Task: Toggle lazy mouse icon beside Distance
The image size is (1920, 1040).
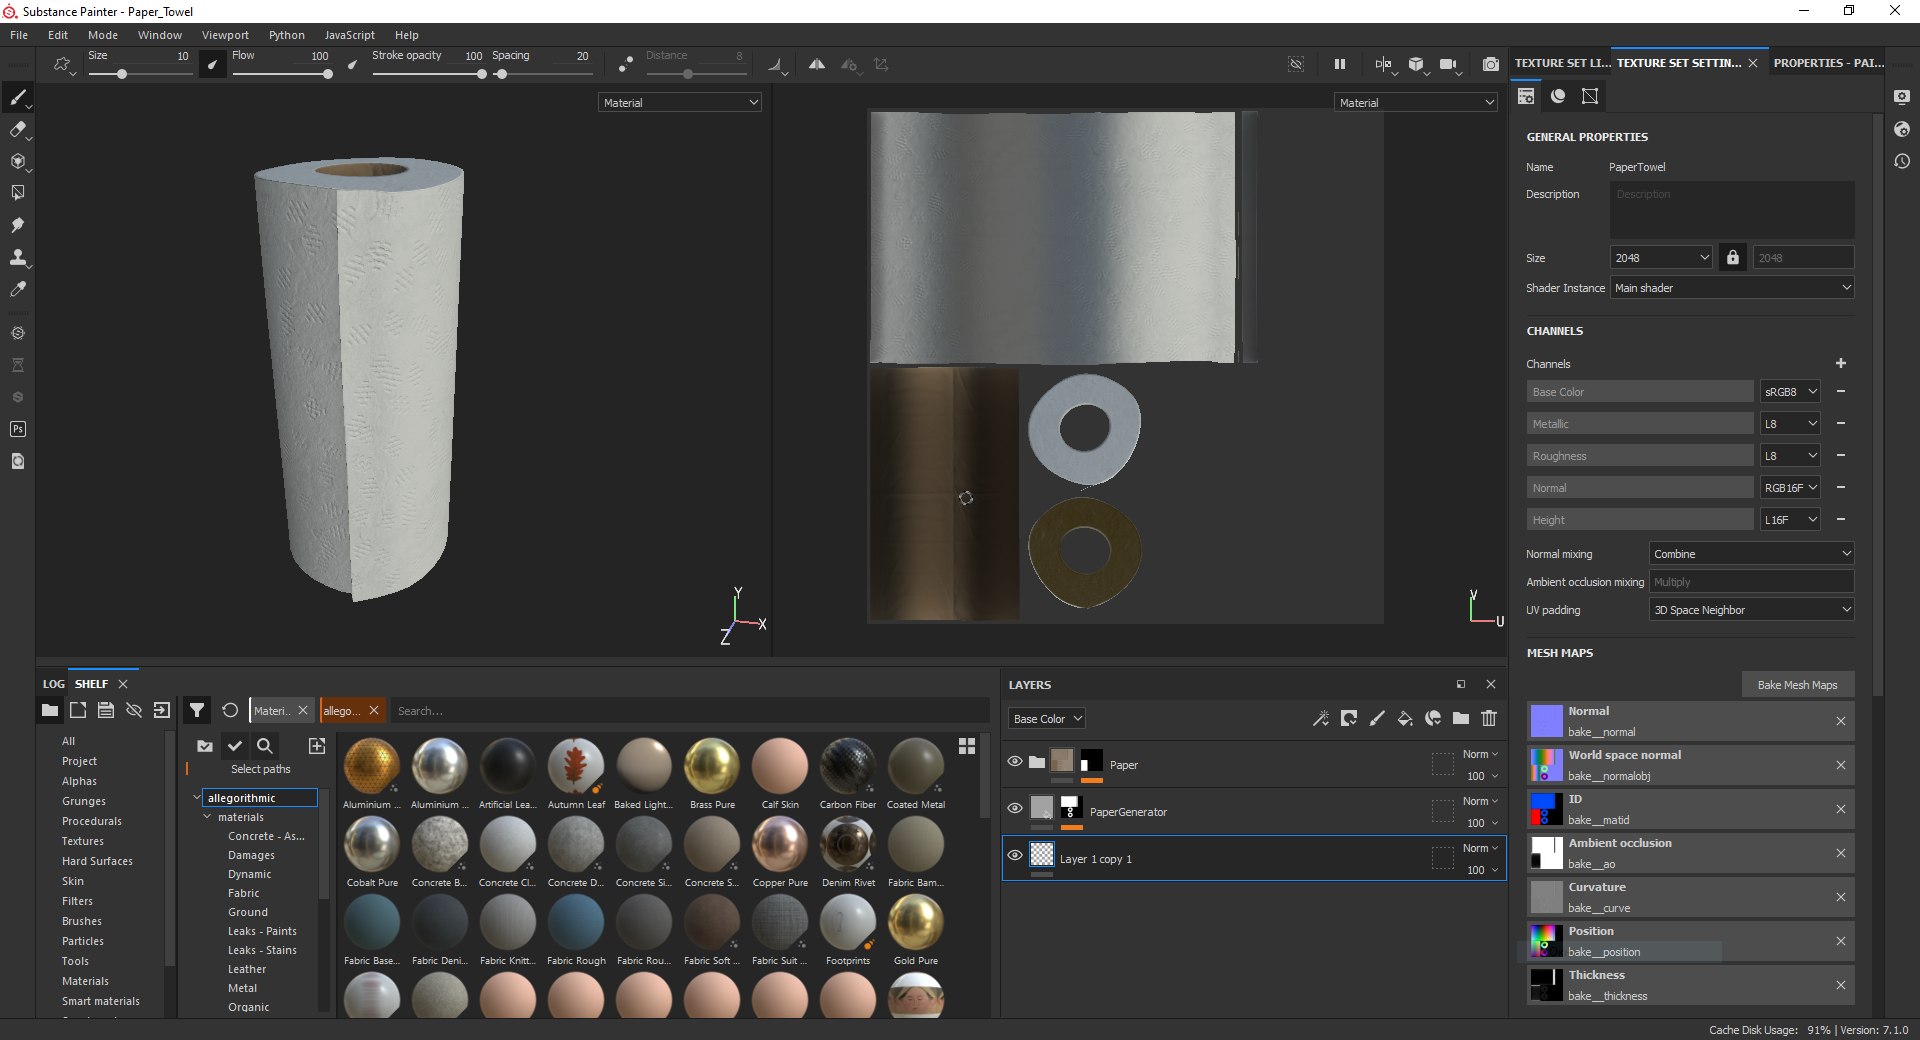Action: coord(625,64)
